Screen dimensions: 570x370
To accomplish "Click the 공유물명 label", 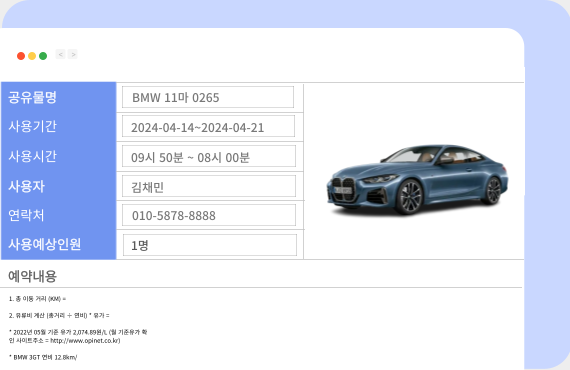I will click(32, 97).
